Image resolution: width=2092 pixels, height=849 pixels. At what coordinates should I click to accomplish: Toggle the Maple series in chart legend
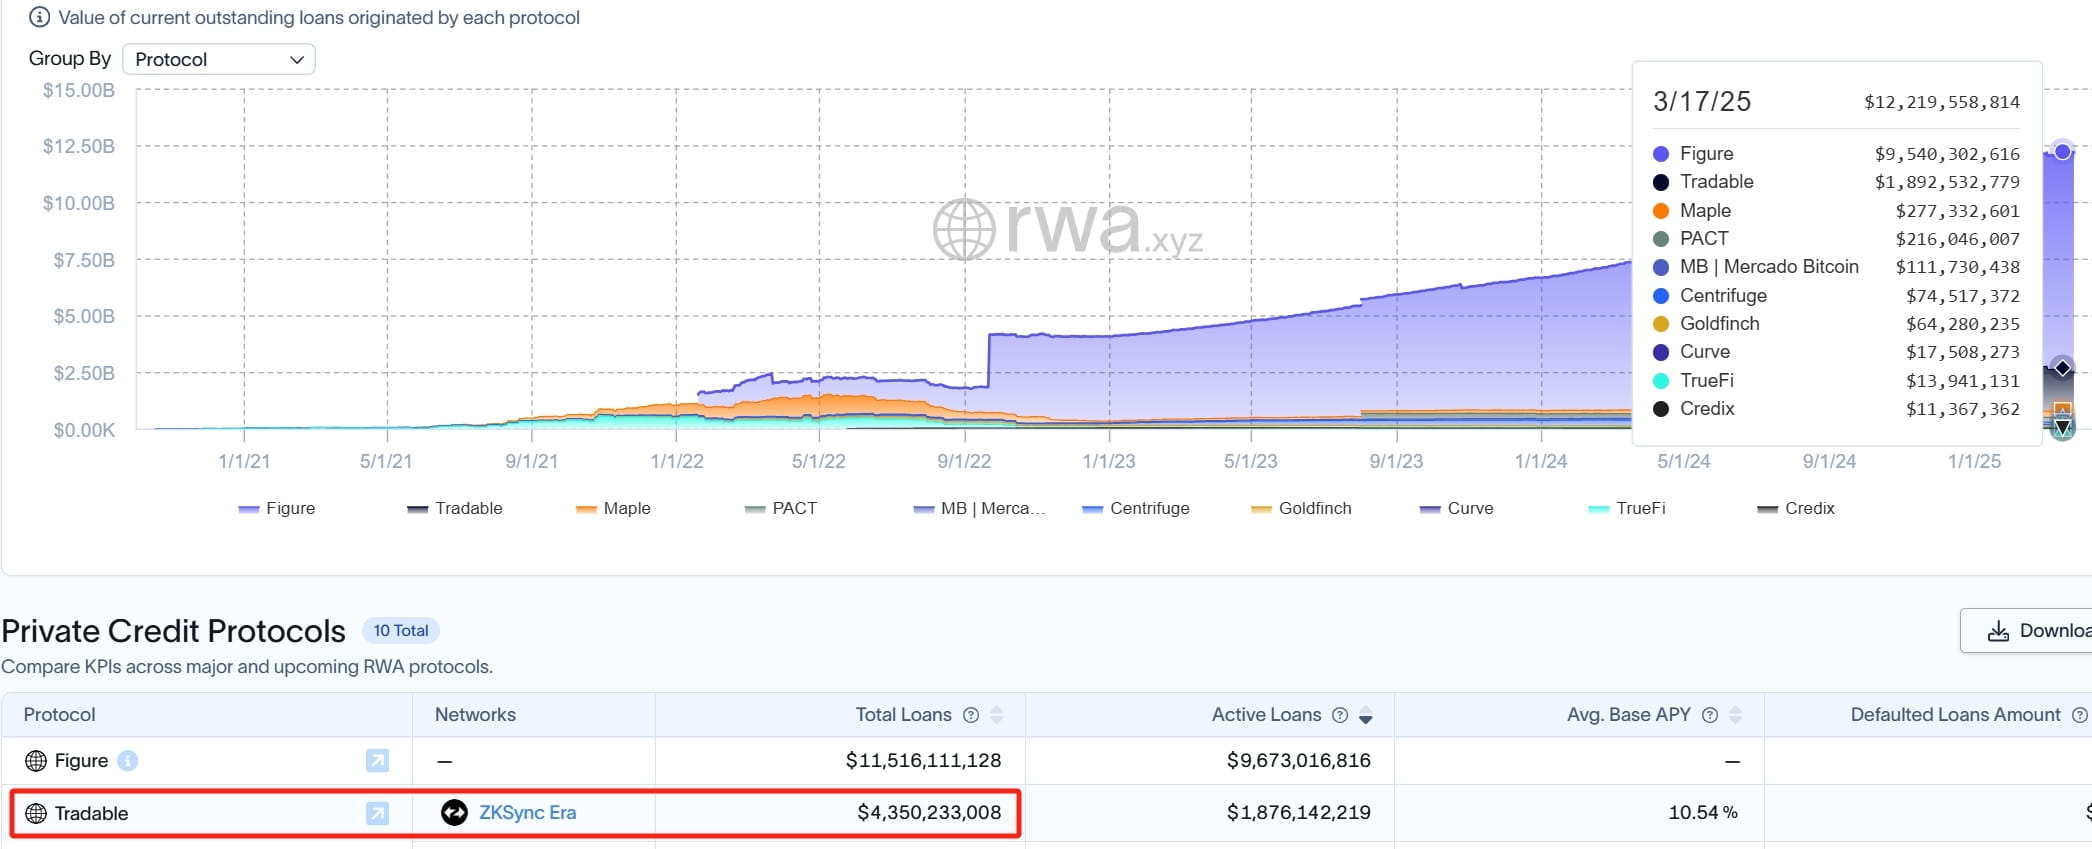coord(614,508)
